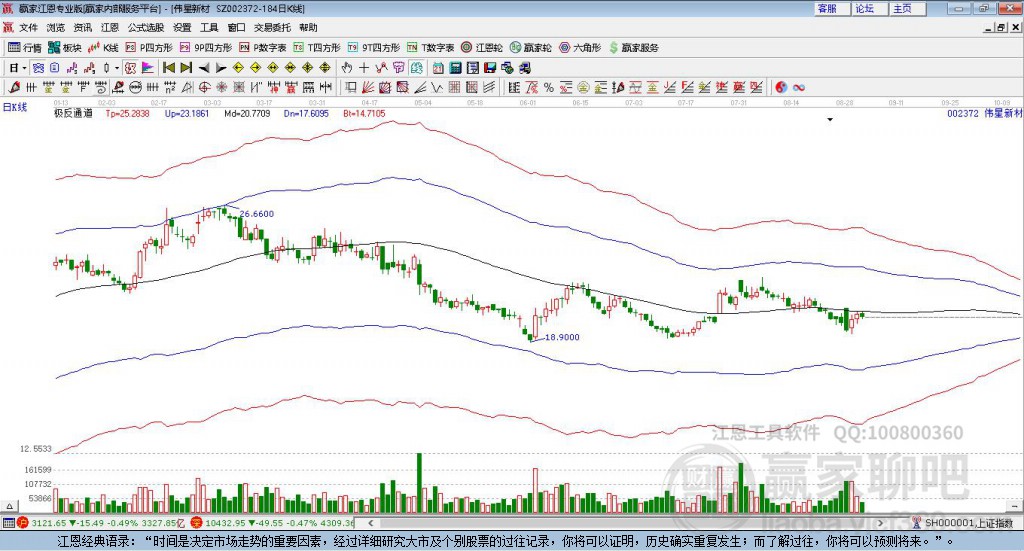Move chart left with black left arrow
Screen dimensions: 1024x551
tap(204, 68)
